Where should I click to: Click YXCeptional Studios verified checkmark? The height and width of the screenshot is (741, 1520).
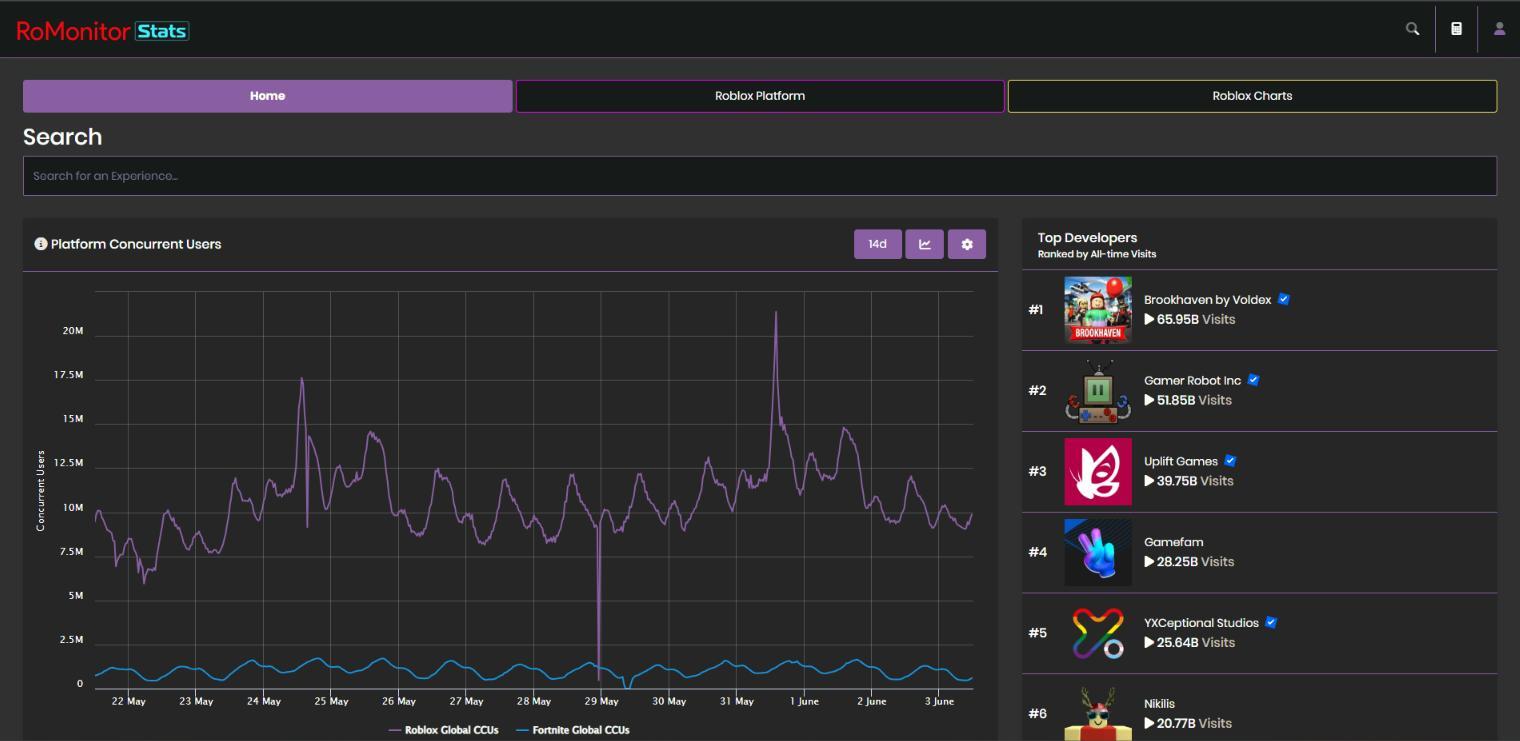point(1271,622)
